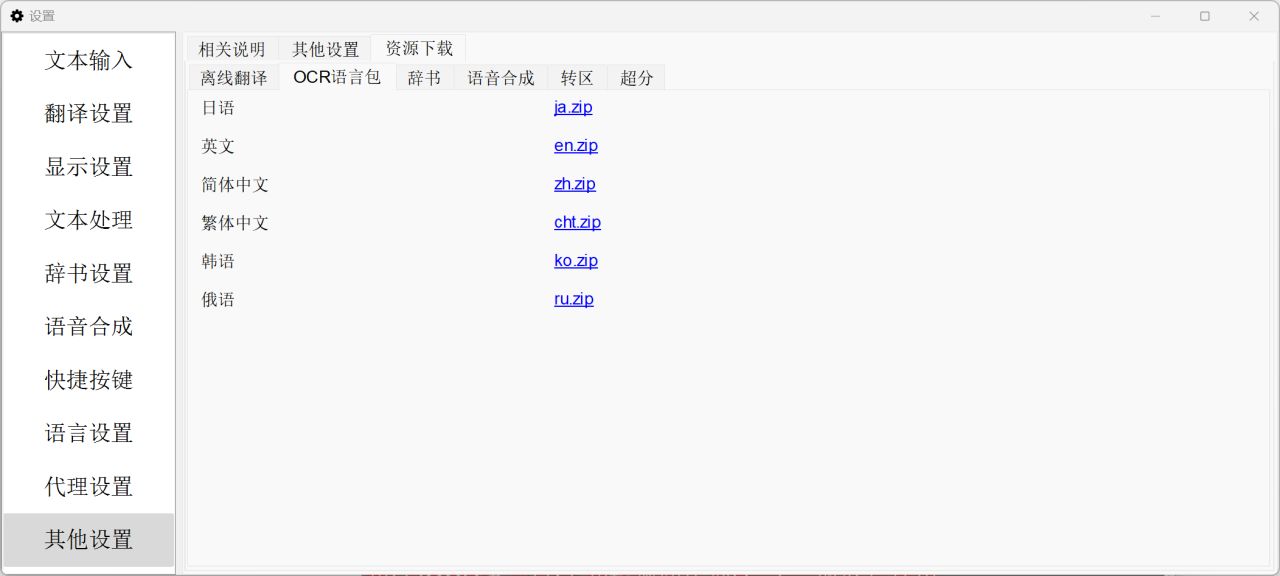Download zh.zip simplified Chinese pack
The image size is (1280, 576).
coord(575,184)
